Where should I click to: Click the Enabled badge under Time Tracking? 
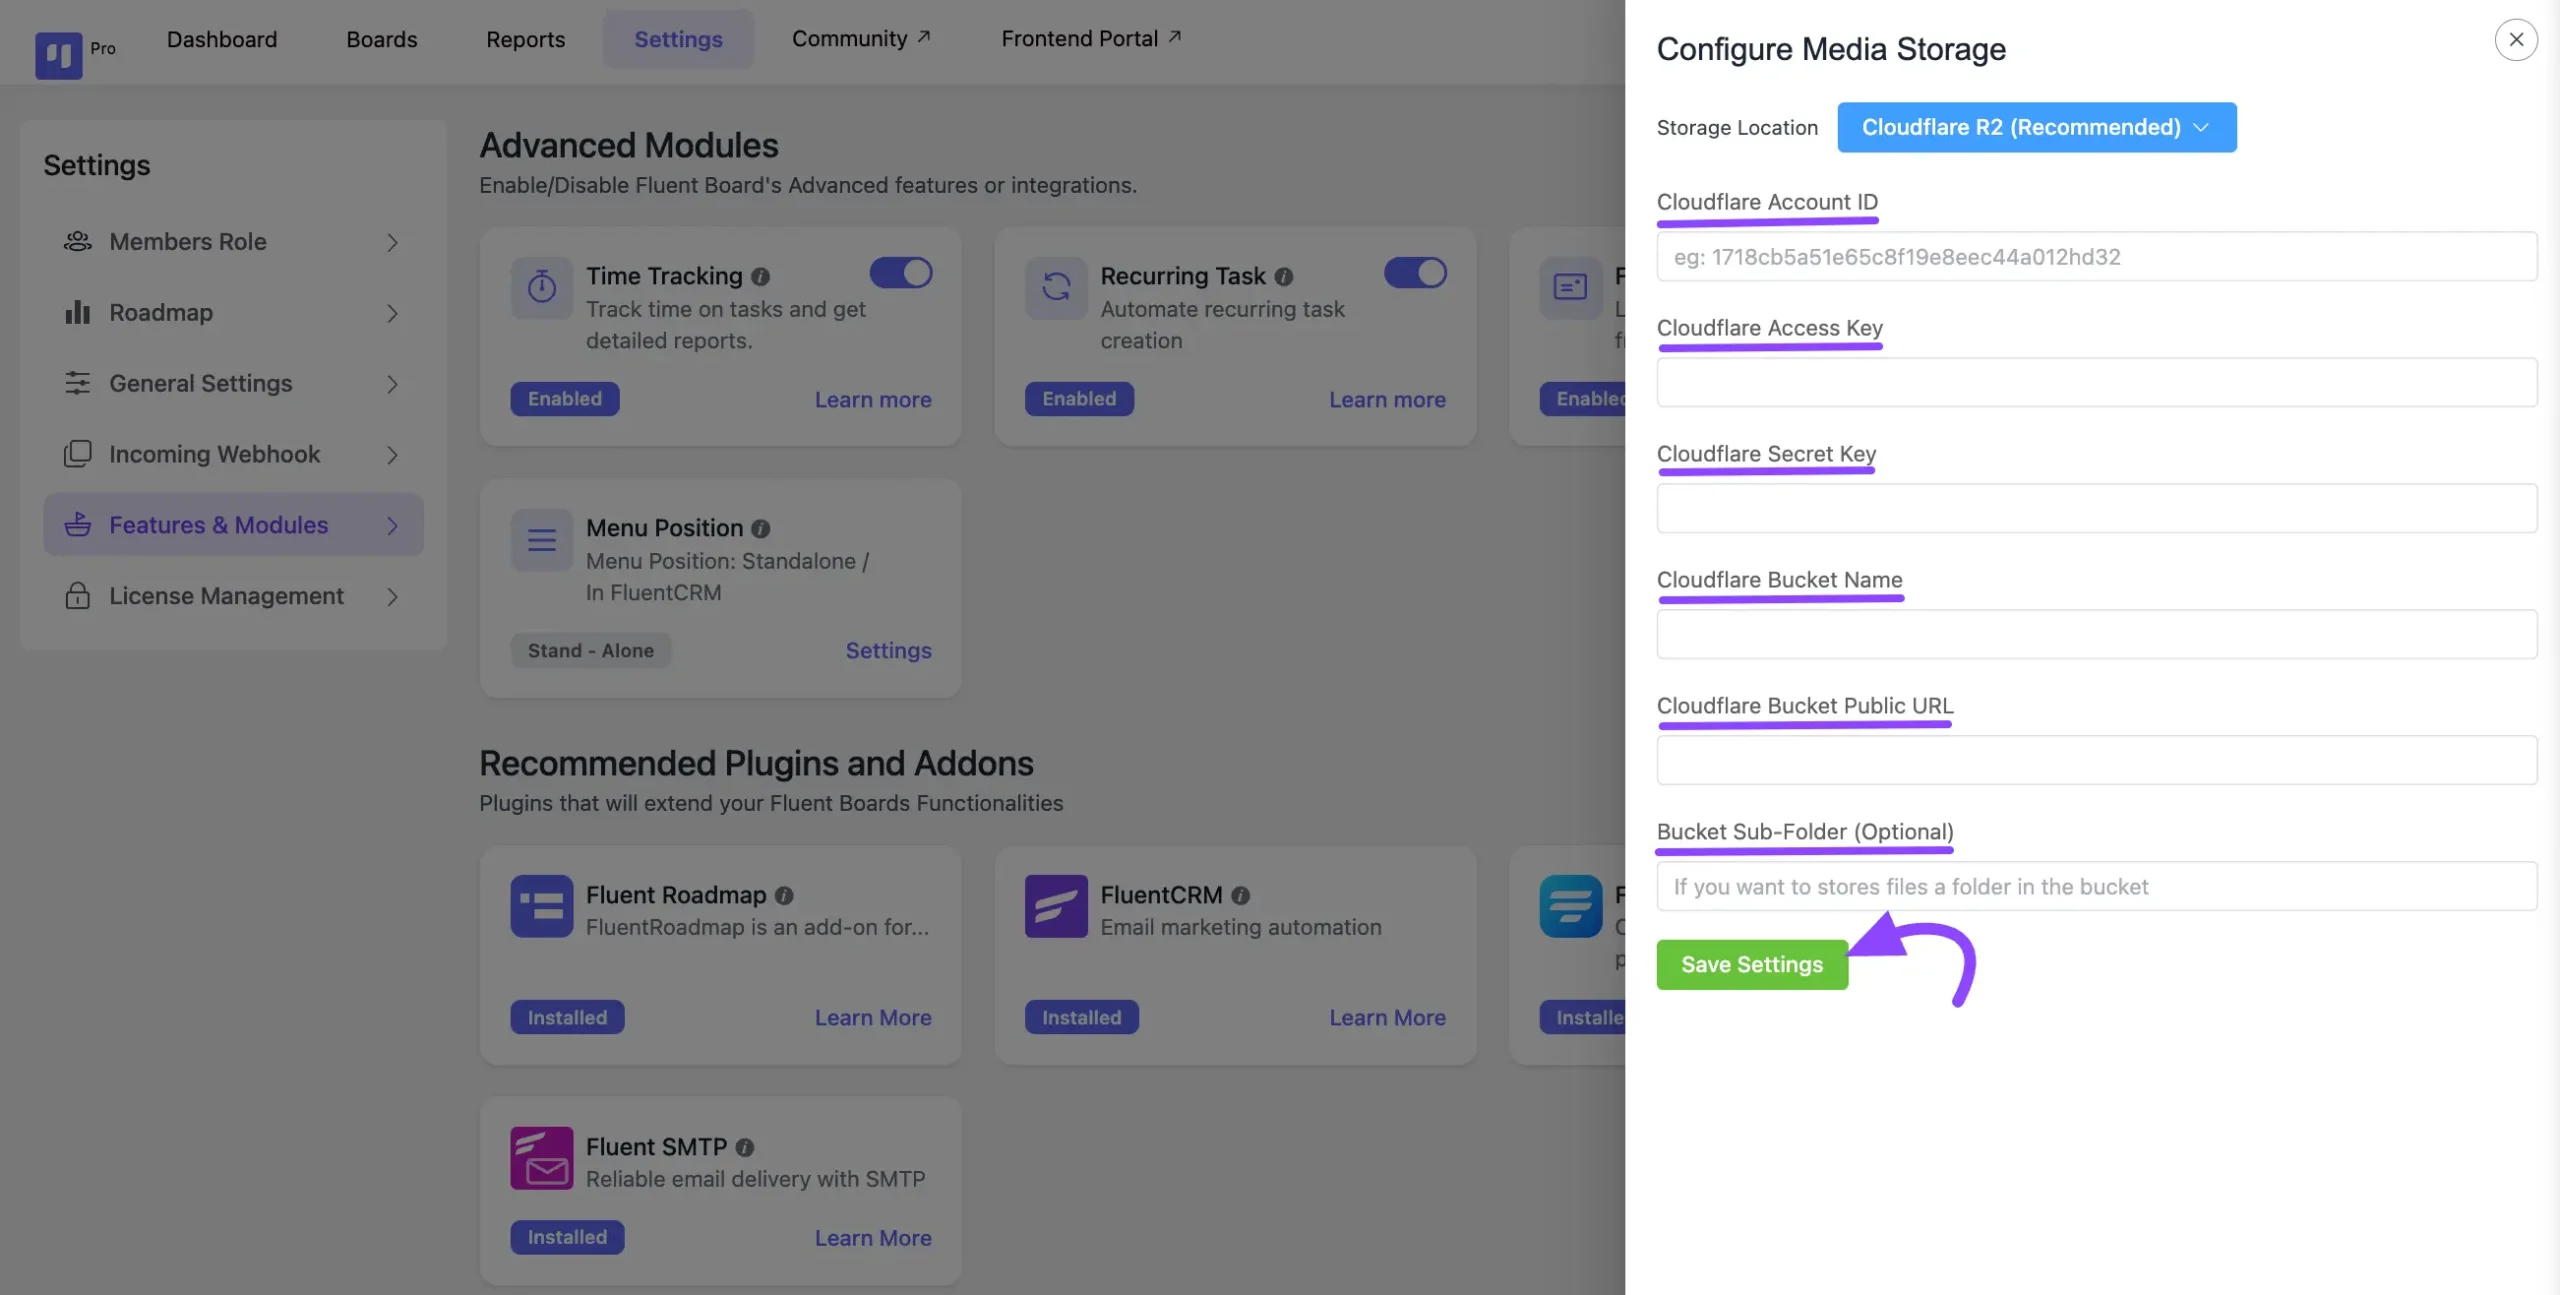pos(565,398)
